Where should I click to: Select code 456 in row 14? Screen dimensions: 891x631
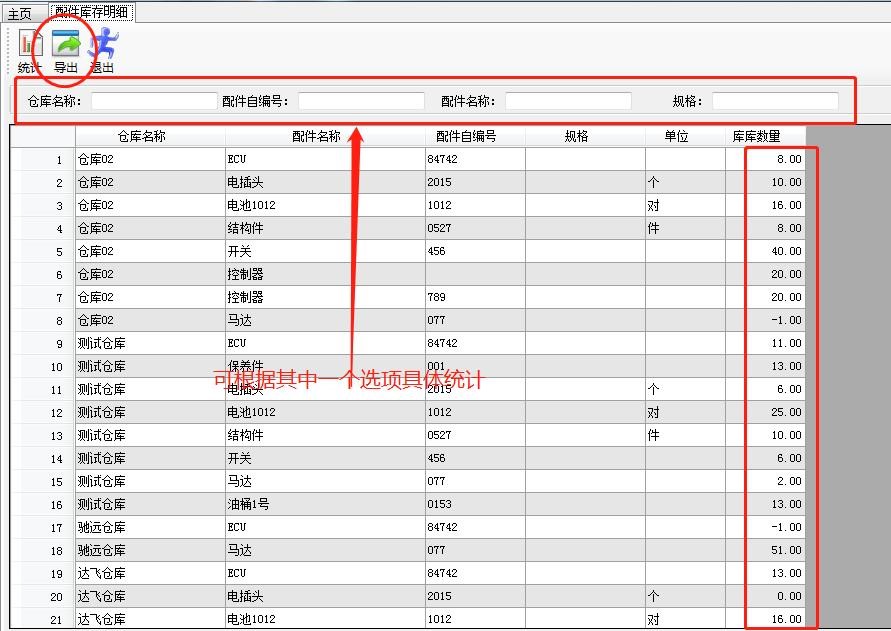(475, 458)
